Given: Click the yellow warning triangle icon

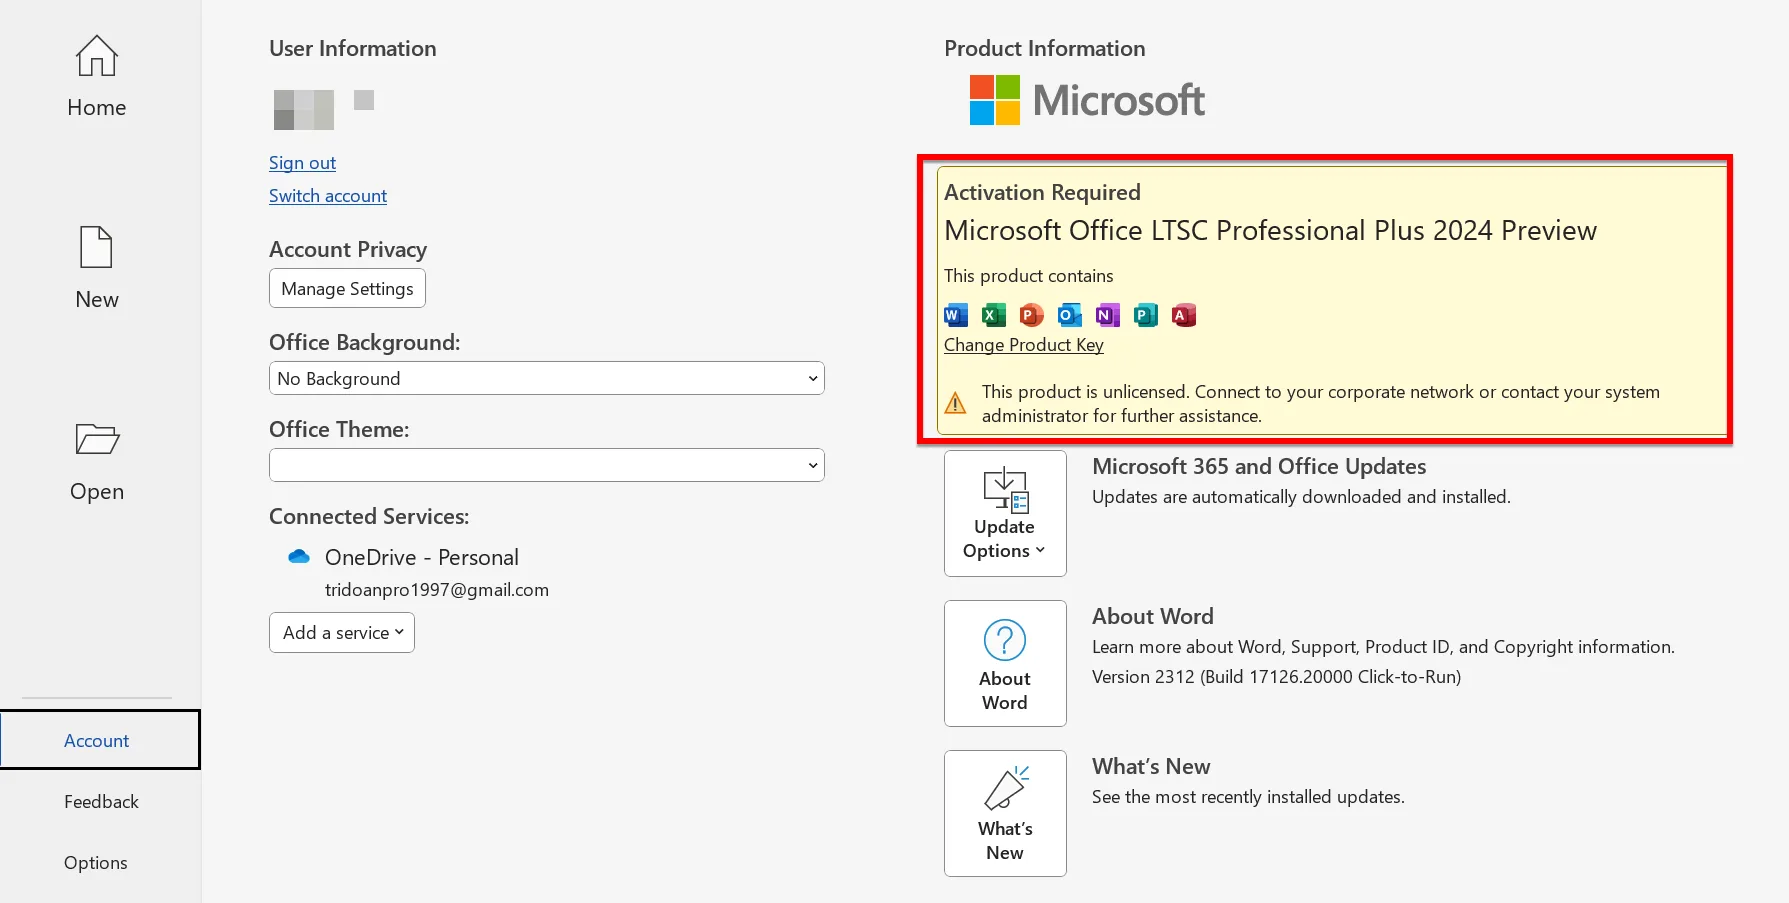Looking at the screenshot, I should [x=955, y=403].
